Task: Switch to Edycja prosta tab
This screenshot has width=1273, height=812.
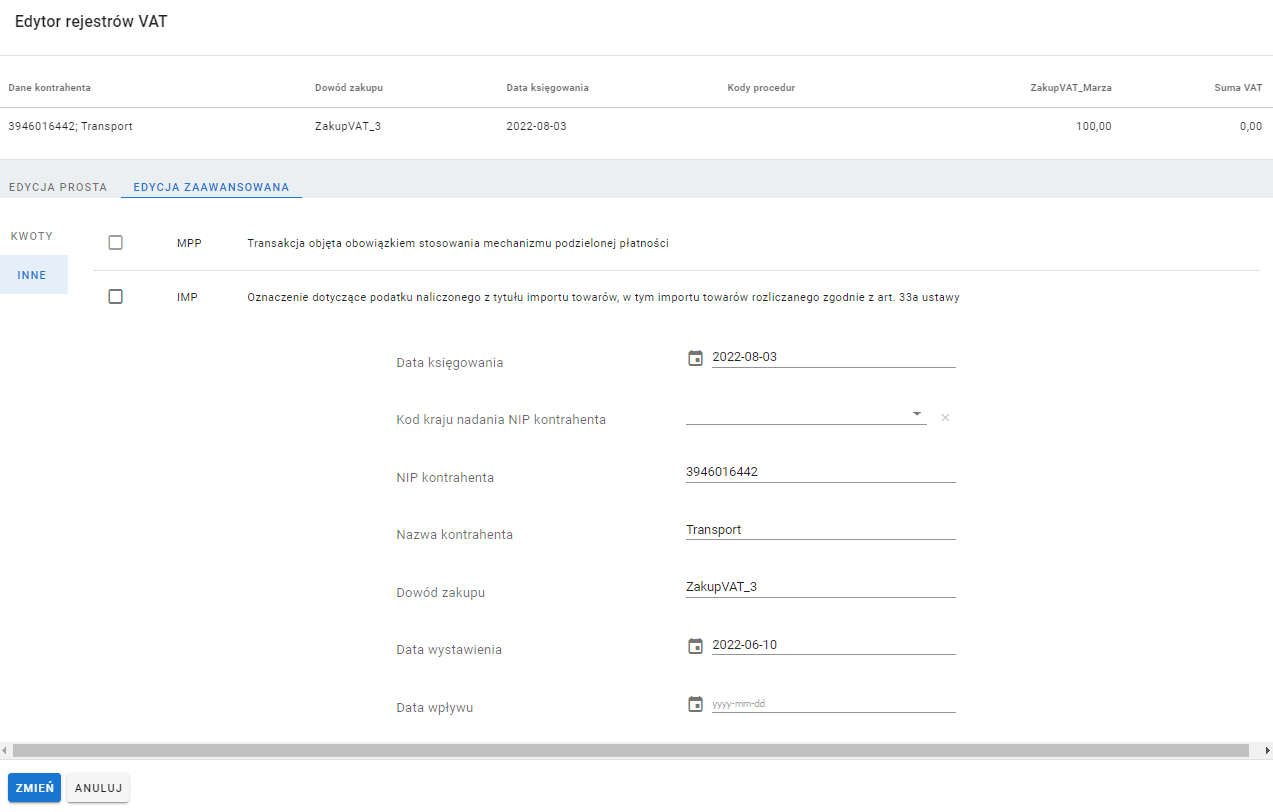Action: (x=57, y=187)
